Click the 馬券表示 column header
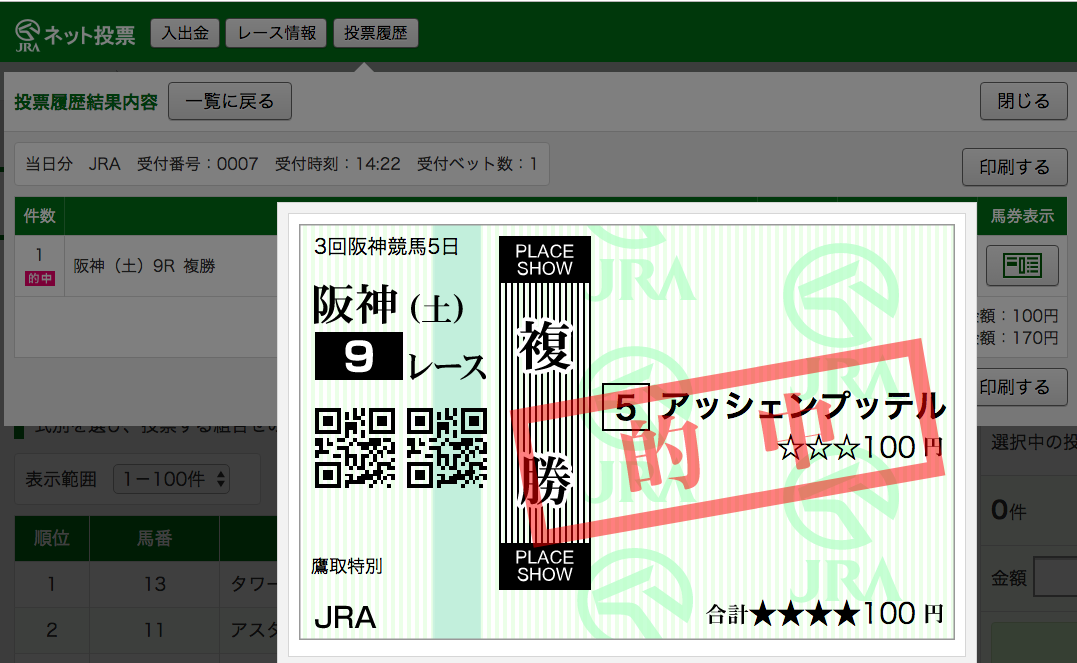Screen dimensions: 1077x663 pos(1021,216)
